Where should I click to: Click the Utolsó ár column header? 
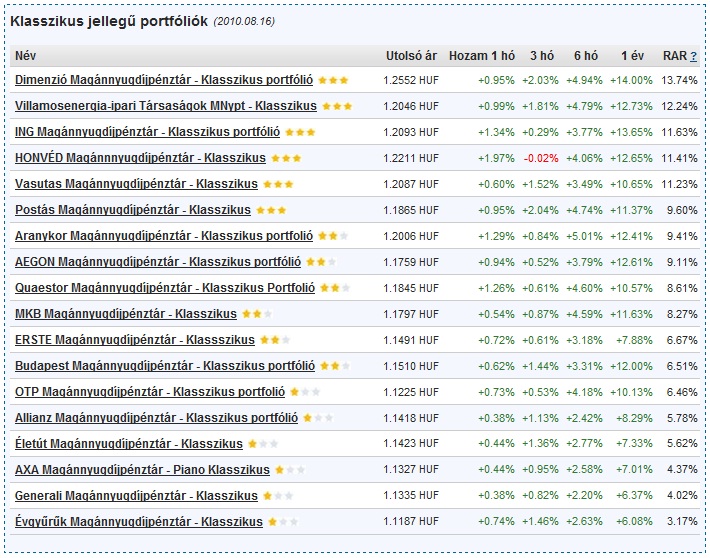point(411,56)
